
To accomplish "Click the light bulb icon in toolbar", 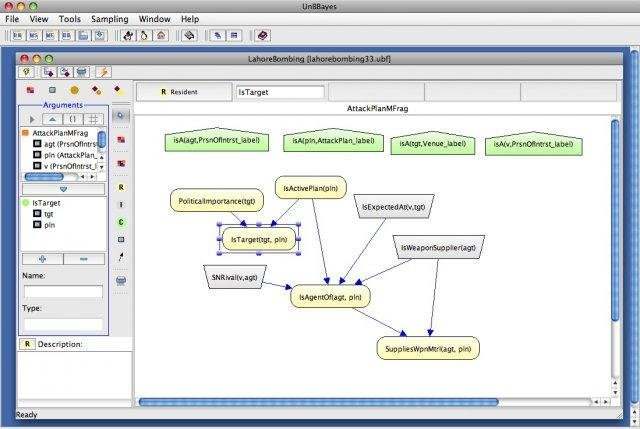I will (27, 72).
